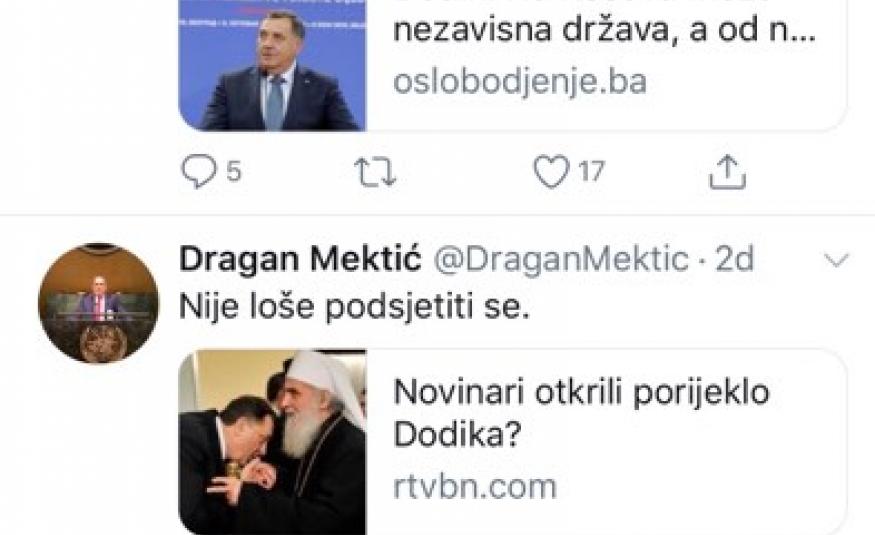The width and height of the screenshot is (875, 535).
Task: Click the 2d tweet timestamp
Action: [733, 259]
